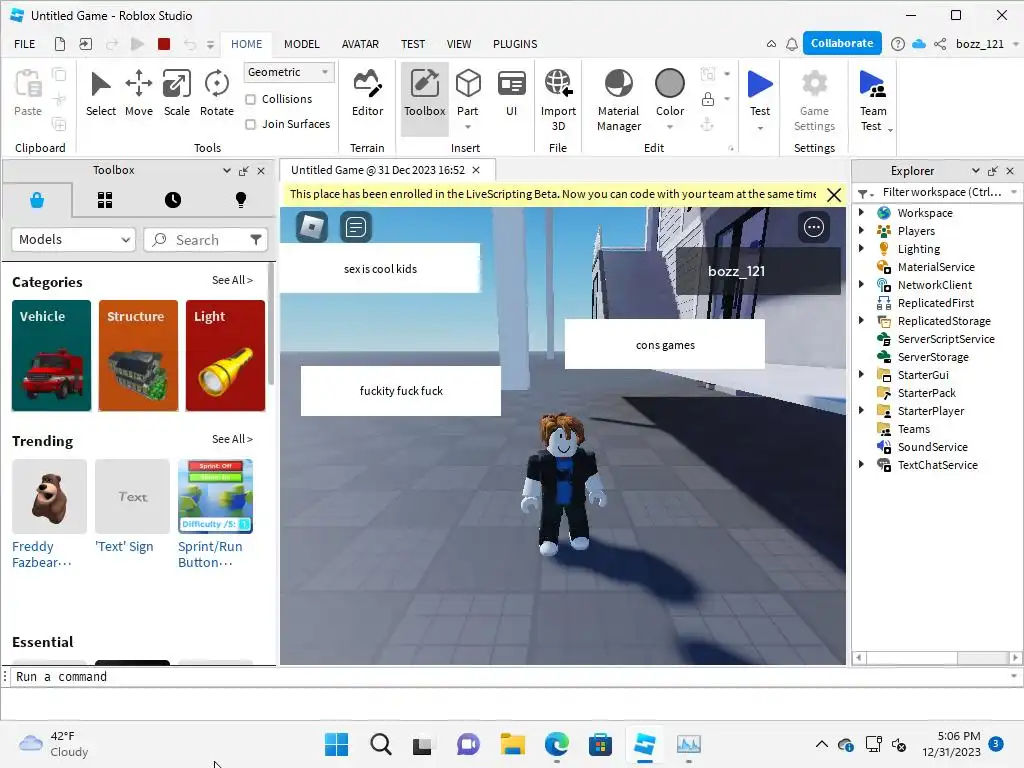Viewport: 1024px width, 768px height.
Task: Switch to the AVATAR tab
Action: click(x=360, y=44)
